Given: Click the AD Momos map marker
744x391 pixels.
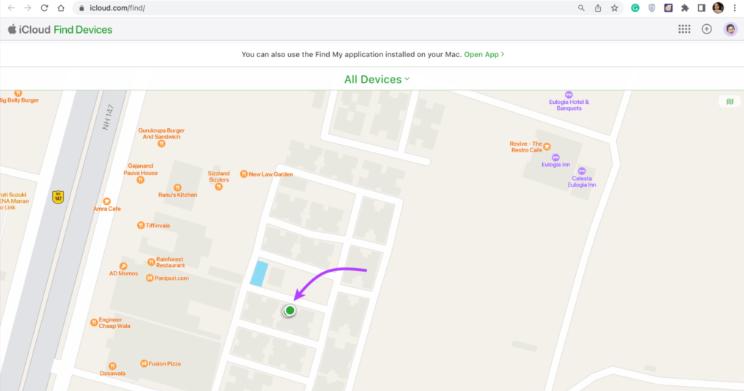Looking at the screenshot, I should (x=123, y=266).
